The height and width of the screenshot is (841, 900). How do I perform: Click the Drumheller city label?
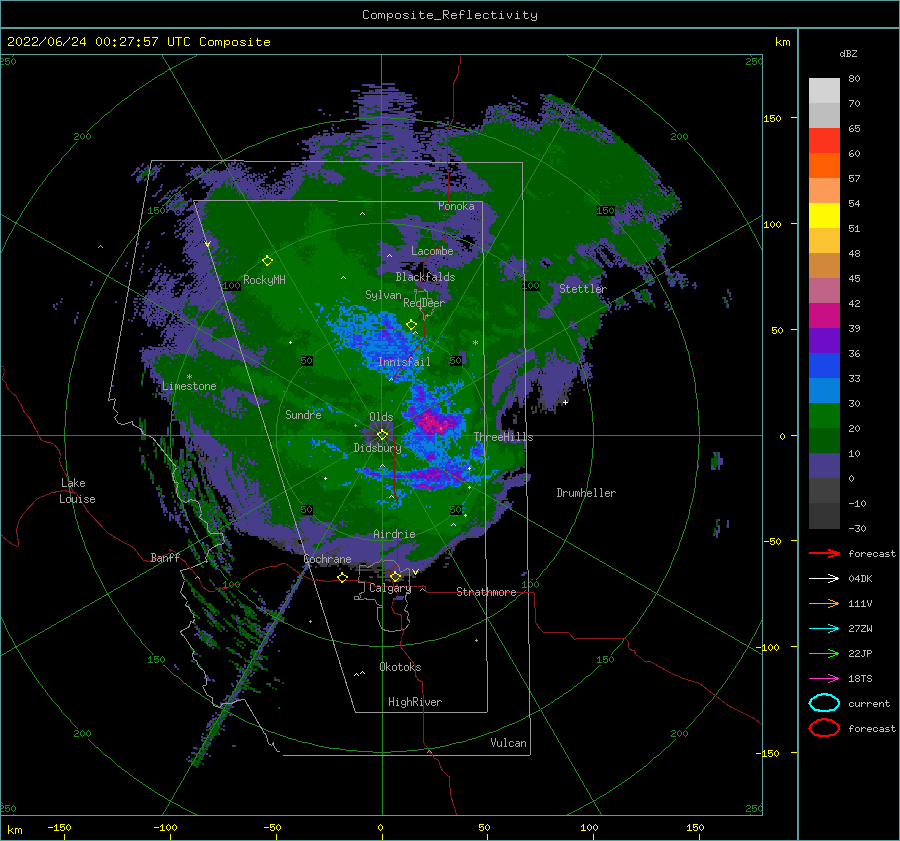click(x=586, y=493)
